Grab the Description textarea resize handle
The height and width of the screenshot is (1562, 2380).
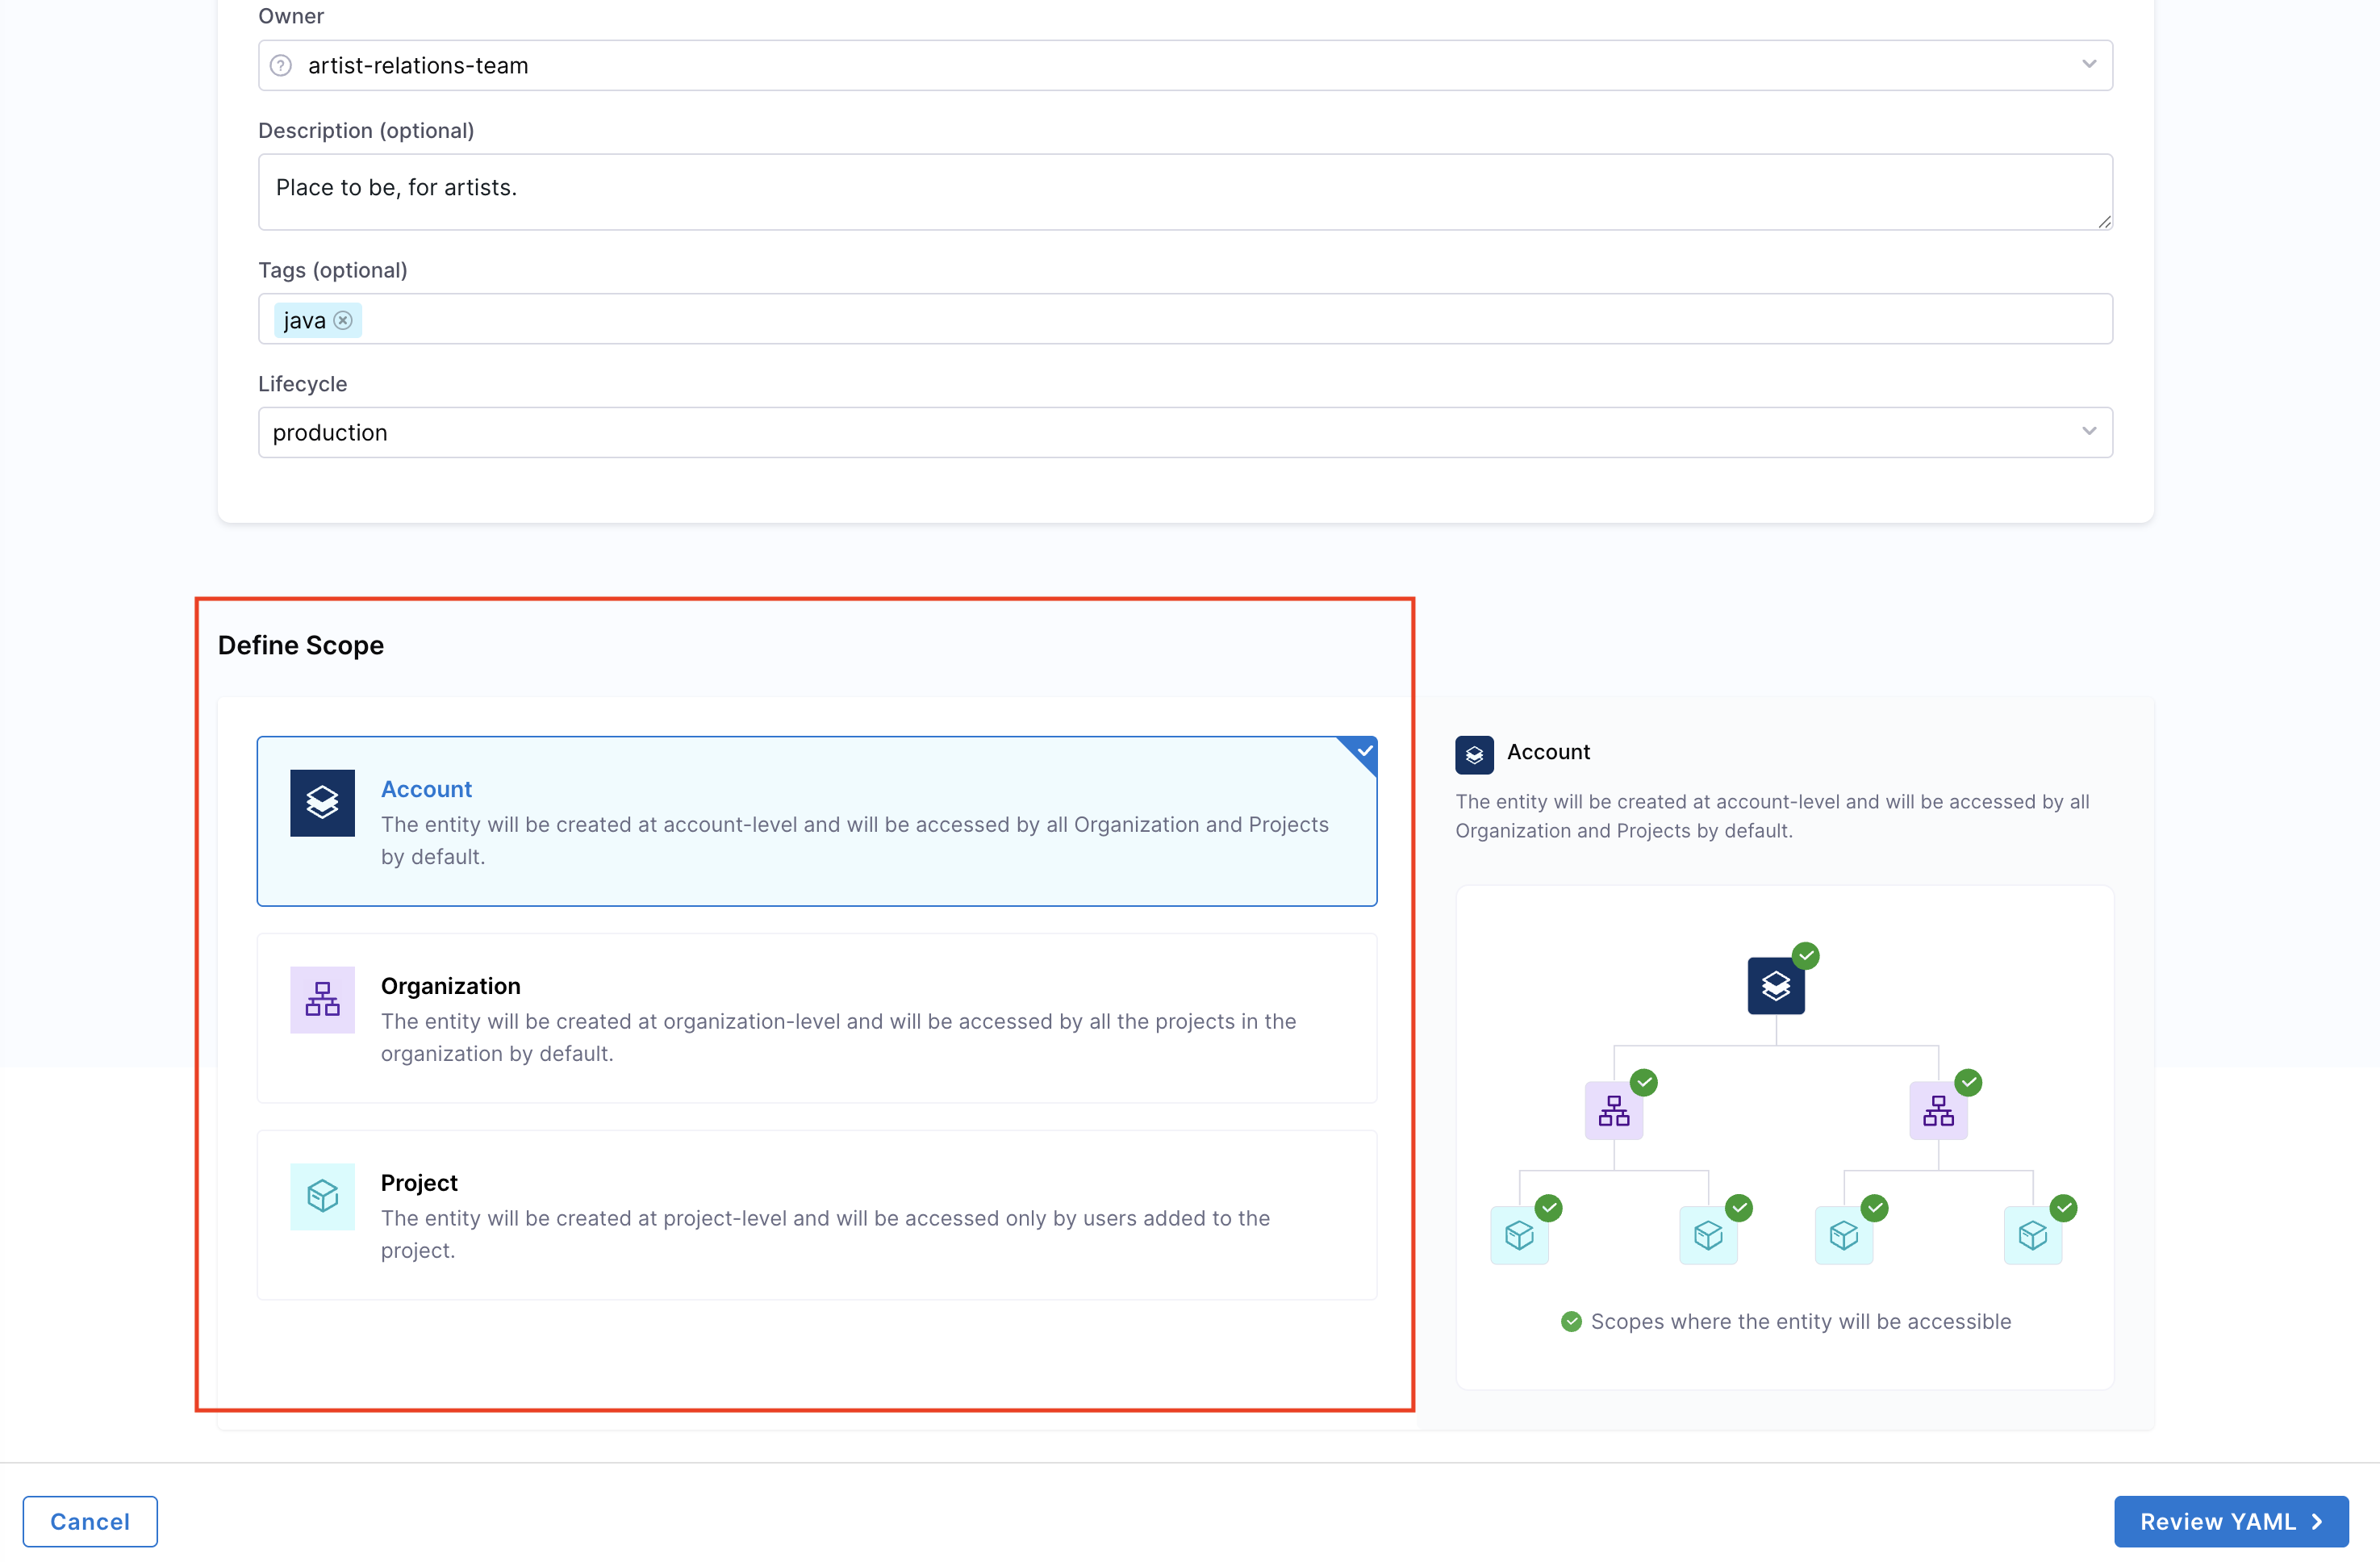tap(2104, 222)
